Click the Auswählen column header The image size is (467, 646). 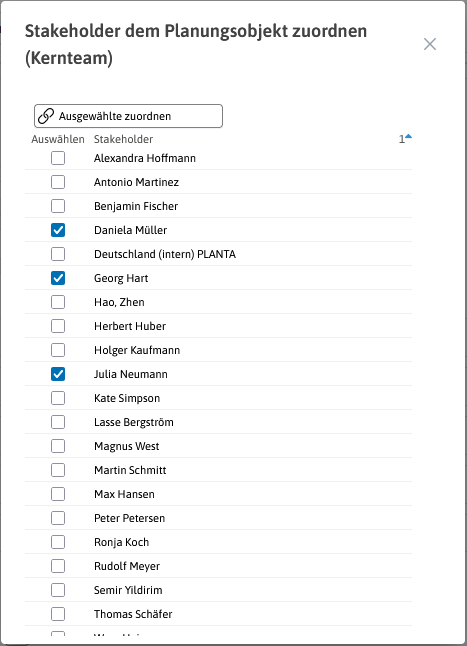(58, 139)
